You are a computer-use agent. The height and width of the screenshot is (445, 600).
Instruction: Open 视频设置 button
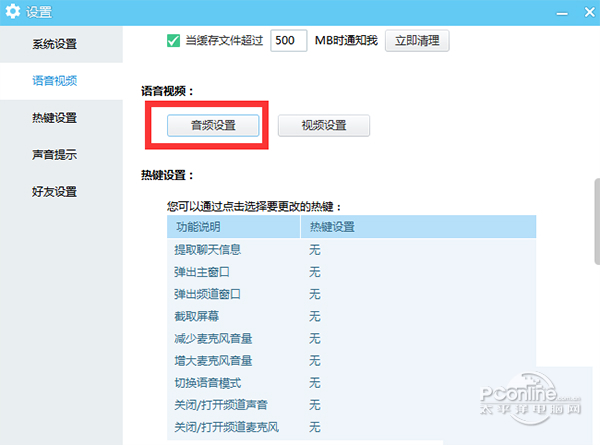click(324, 125)
